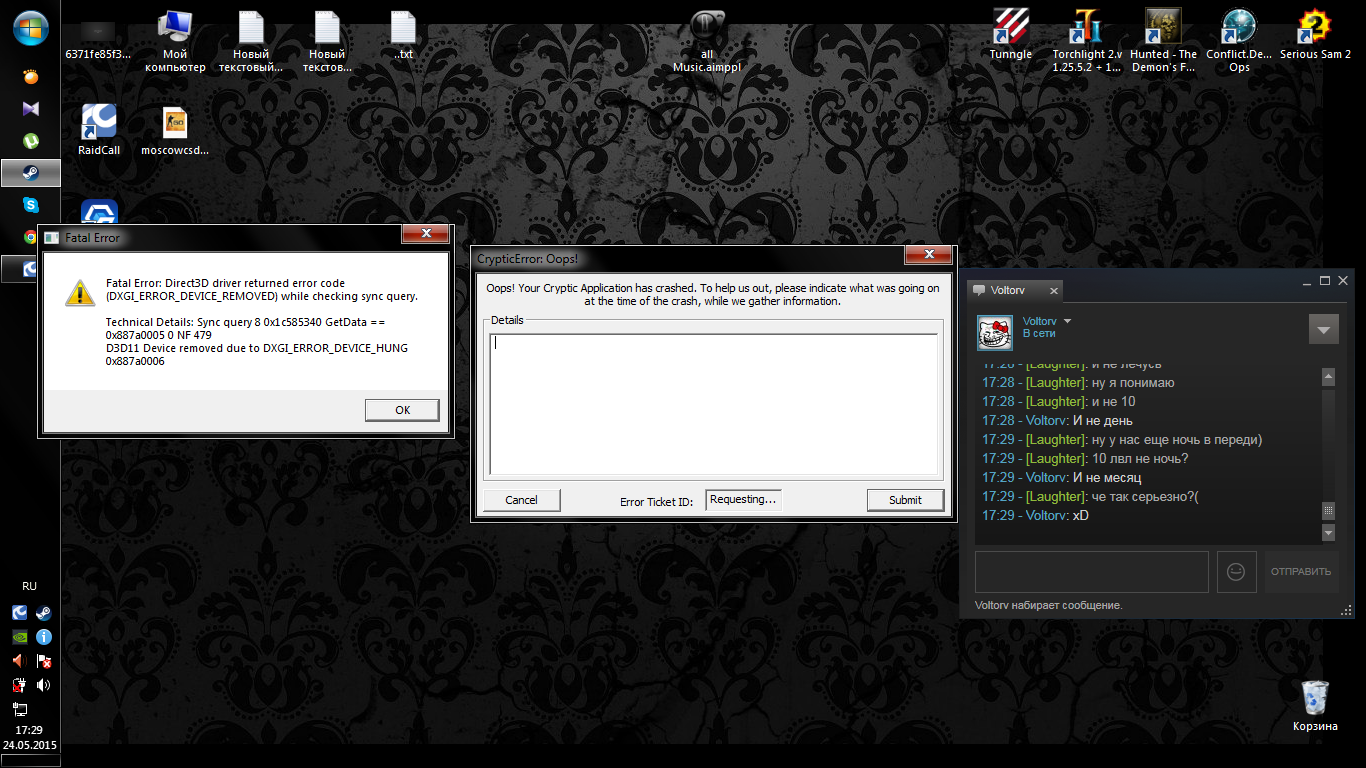Click the RU language indicator
Screen dimensions: 1366x768
click(30, 586)
